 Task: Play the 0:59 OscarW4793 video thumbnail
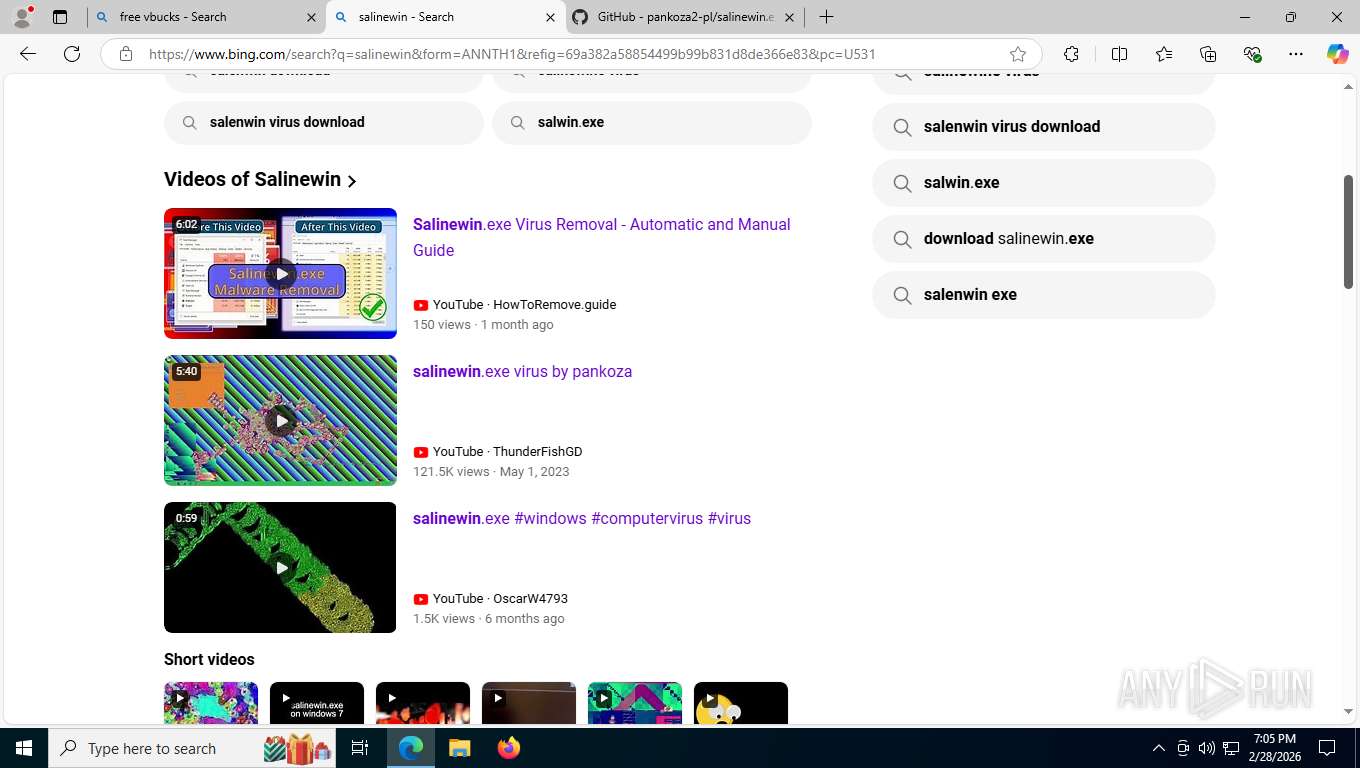[280, 567]
